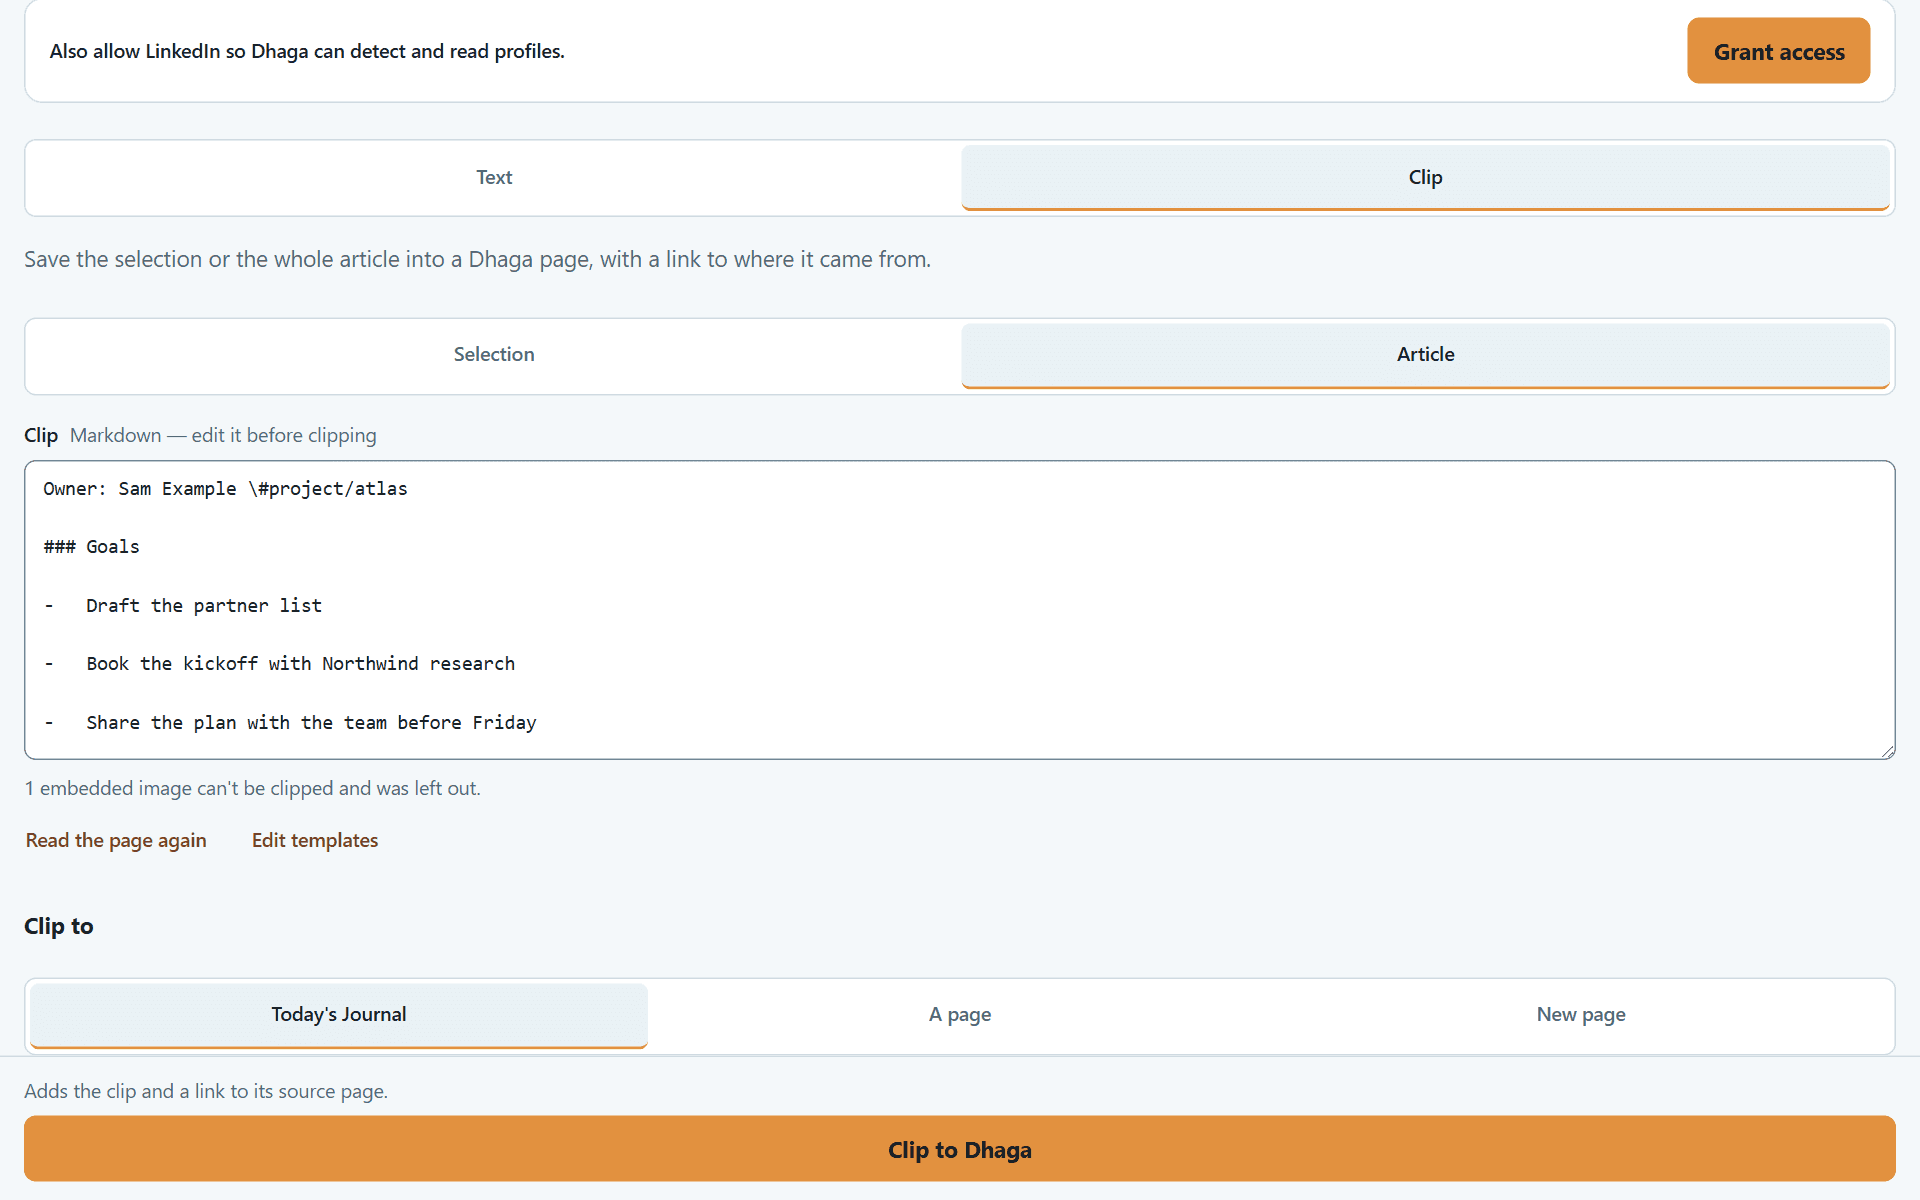Click the 'Also allow LinkedIn' message text

coord(307,51)
